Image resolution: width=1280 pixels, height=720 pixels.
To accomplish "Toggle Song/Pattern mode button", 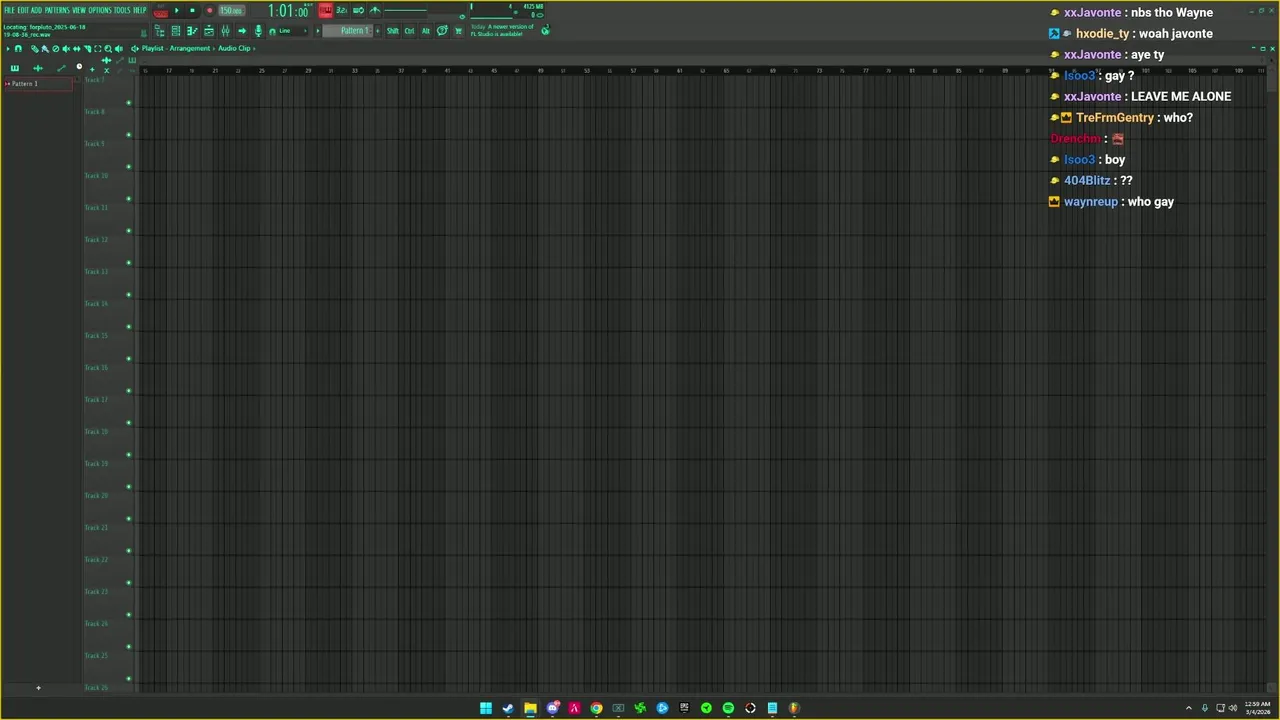I will click(160, 11).
